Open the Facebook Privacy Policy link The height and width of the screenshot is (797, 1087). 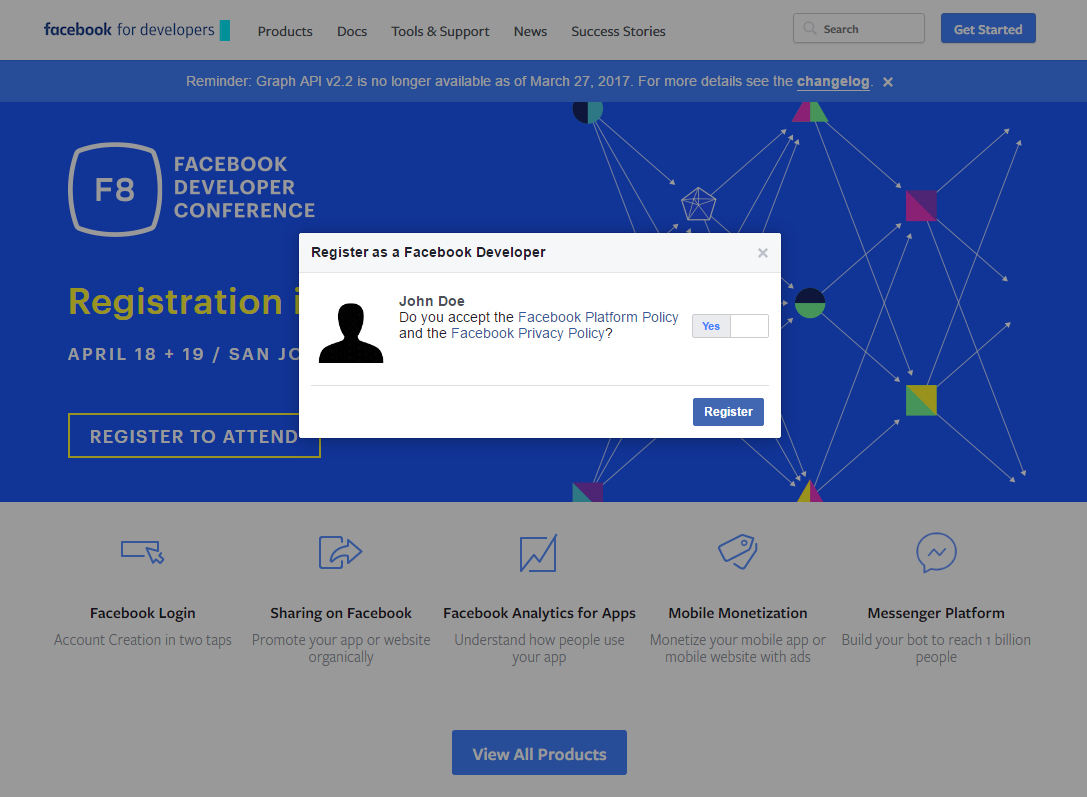[x=528, y=333]
